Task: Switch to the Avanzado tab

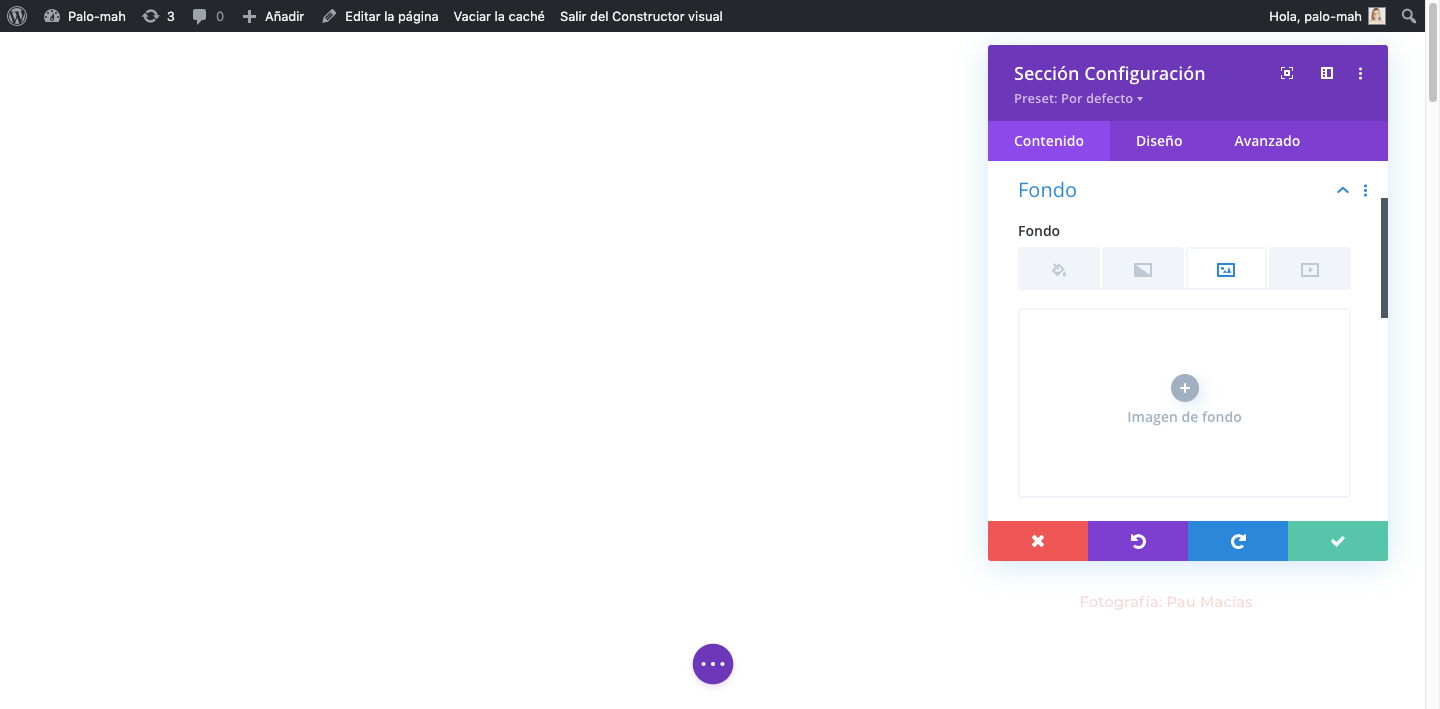Action: (x=1267, y=141)
